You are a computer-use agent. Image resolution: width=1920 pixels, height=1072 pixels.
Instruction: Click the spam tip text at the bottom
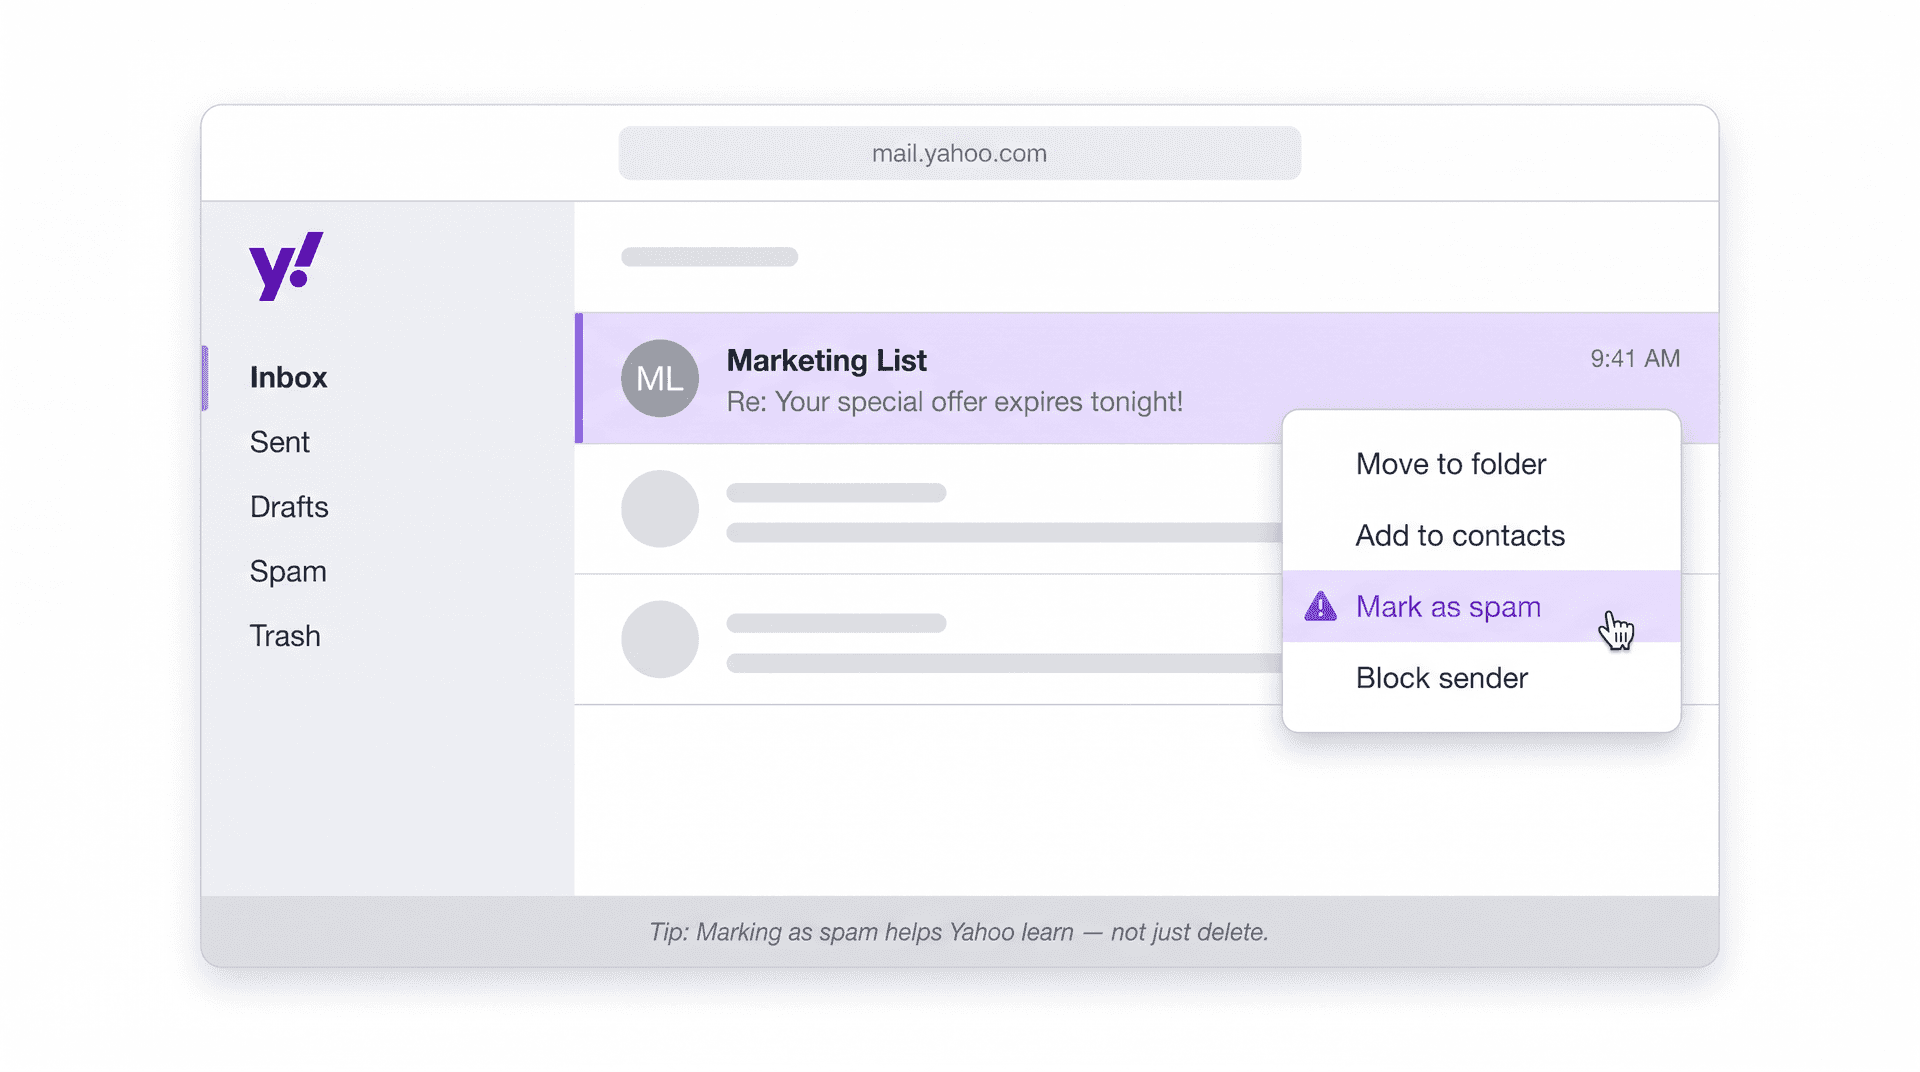click(959, 931)
